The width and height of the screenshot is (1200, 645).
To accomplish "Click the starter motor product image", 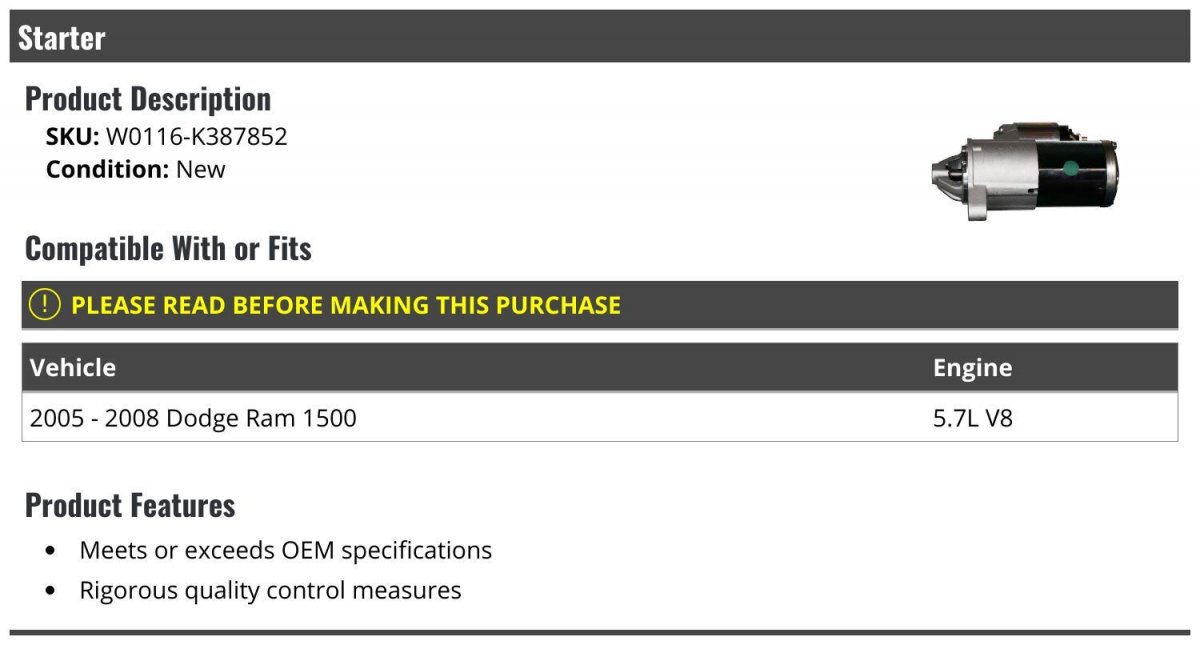I will click(x=1024, y=171).
